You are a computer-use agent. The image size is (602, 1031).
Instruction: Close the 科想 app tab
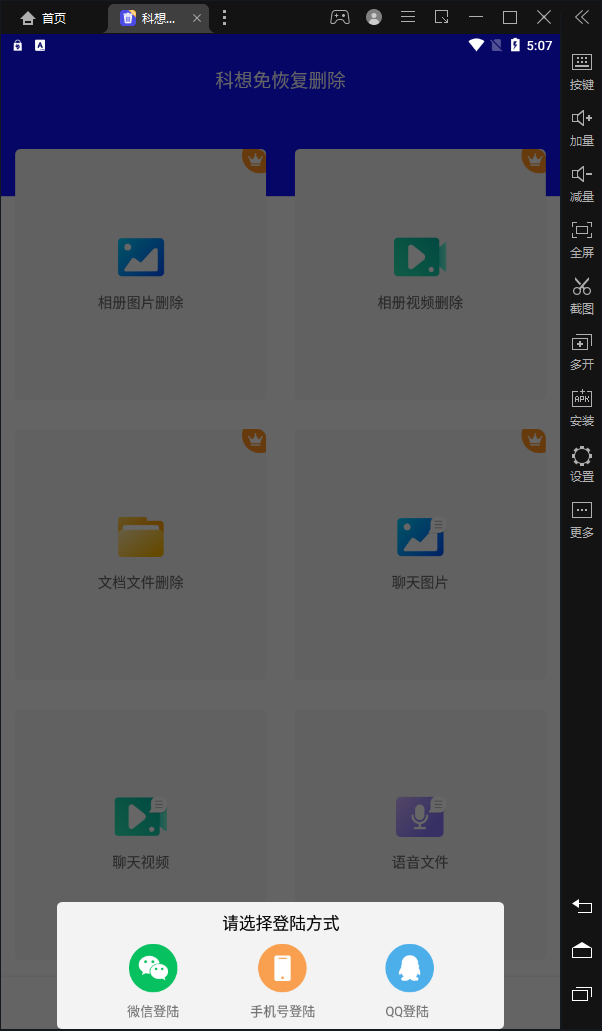(x=197, y=18)
